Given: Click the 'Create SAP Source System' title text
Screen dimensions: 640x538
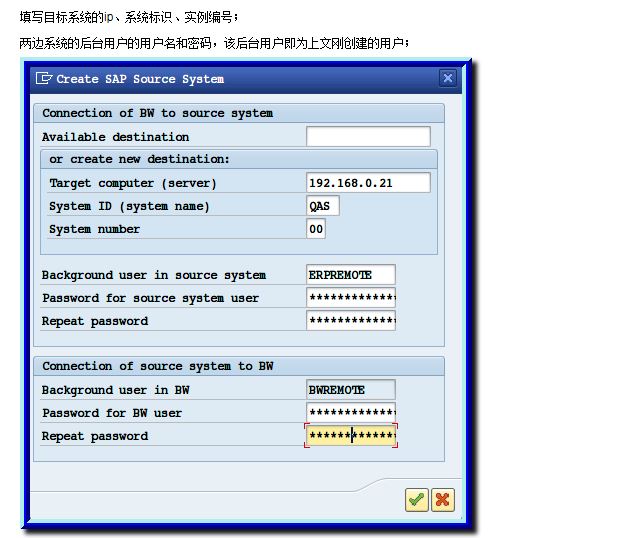Looking at the screenshot, I should point(140,79).
